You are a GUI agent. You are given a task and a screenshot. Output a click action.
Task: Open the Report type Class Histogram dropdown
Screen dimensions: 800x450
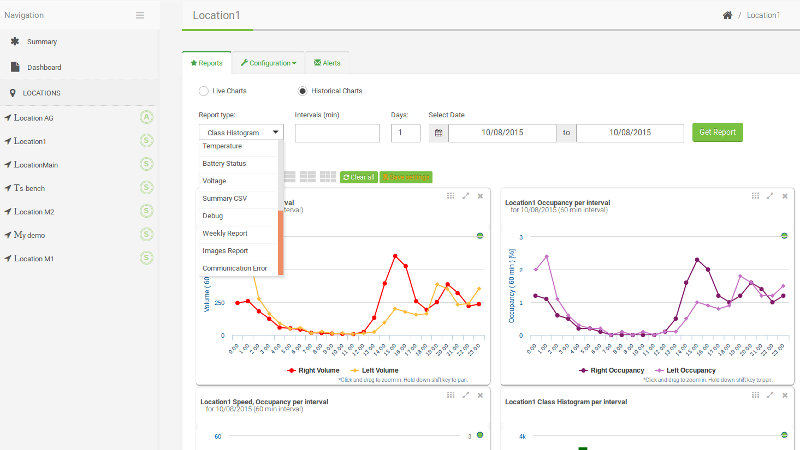pos(241,132)
